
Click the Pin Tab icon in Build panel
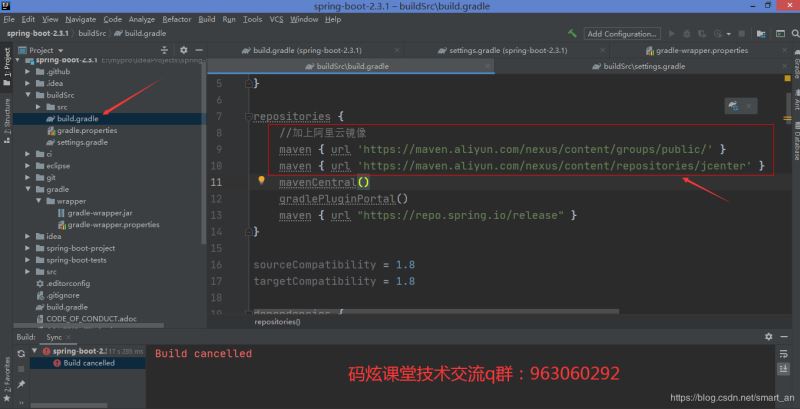(21, 384)
